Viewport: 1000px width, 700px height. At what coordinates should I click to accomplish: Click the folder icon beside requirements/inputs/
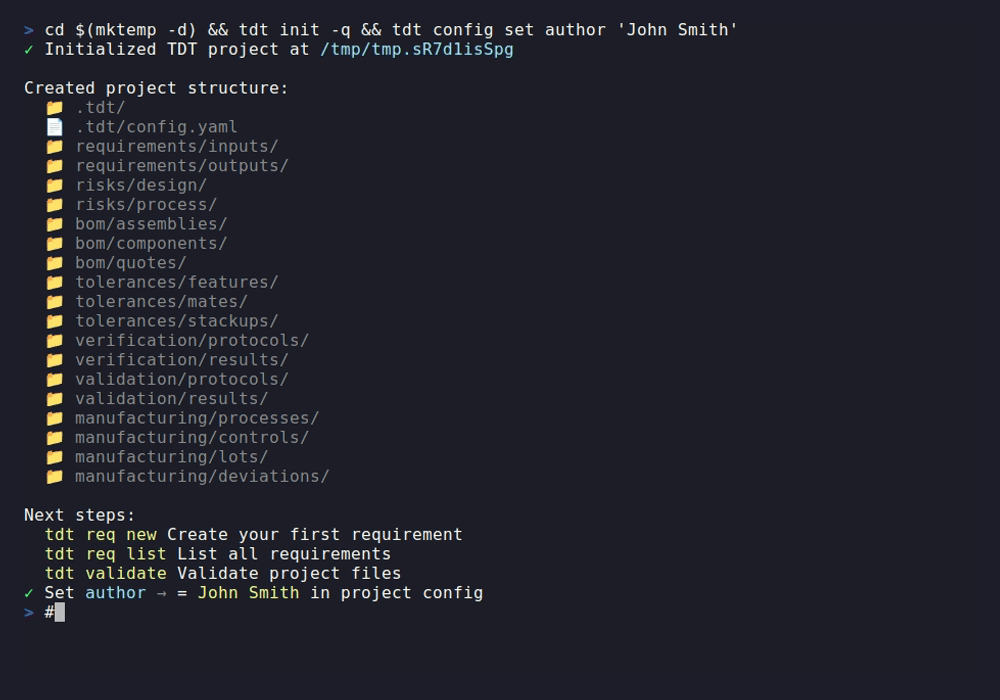pos(54,146)
